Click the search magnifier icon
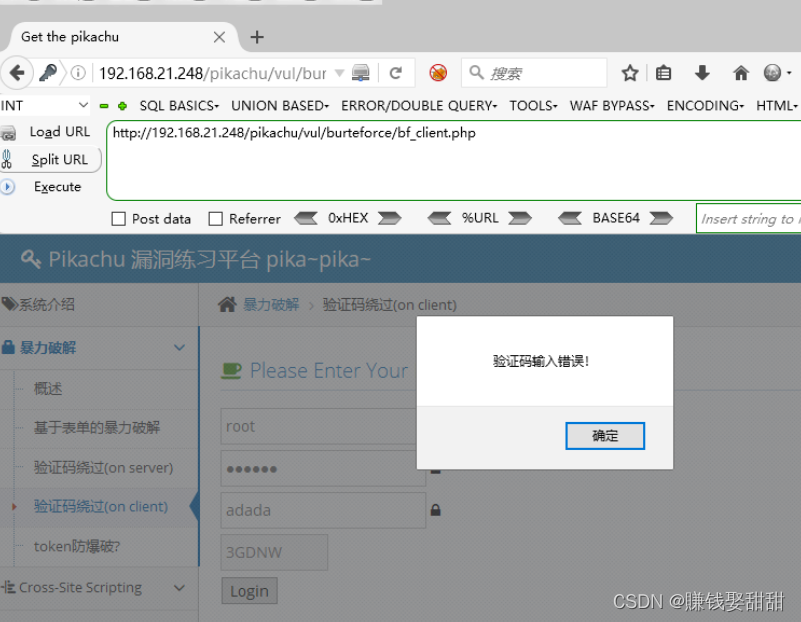This screenshot has width=801, height=622. [476, 73]
